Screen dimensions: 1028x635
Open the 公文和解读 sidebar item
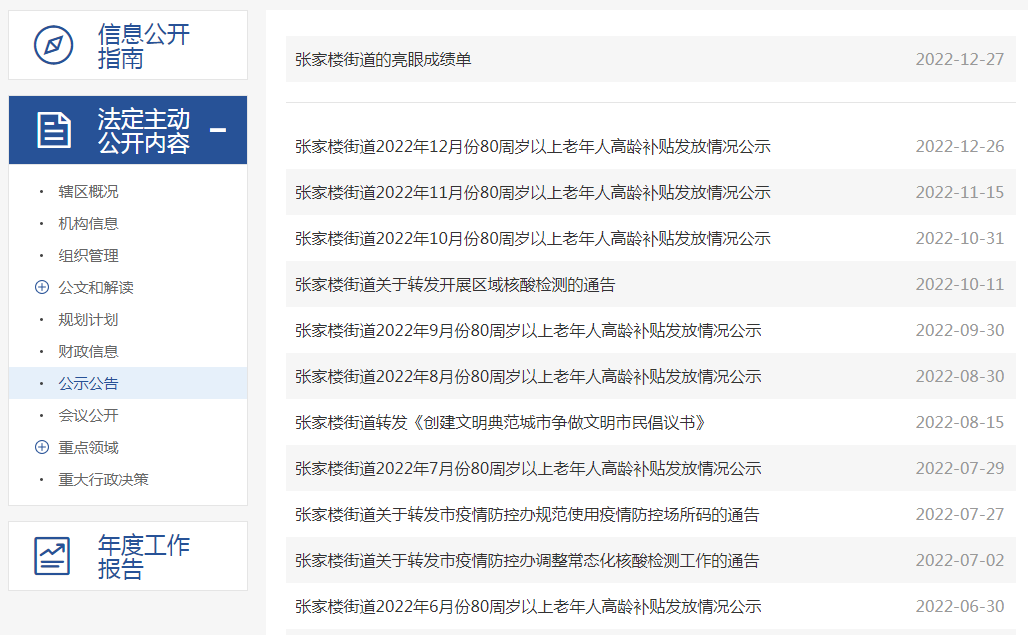[x=96, y=287]
